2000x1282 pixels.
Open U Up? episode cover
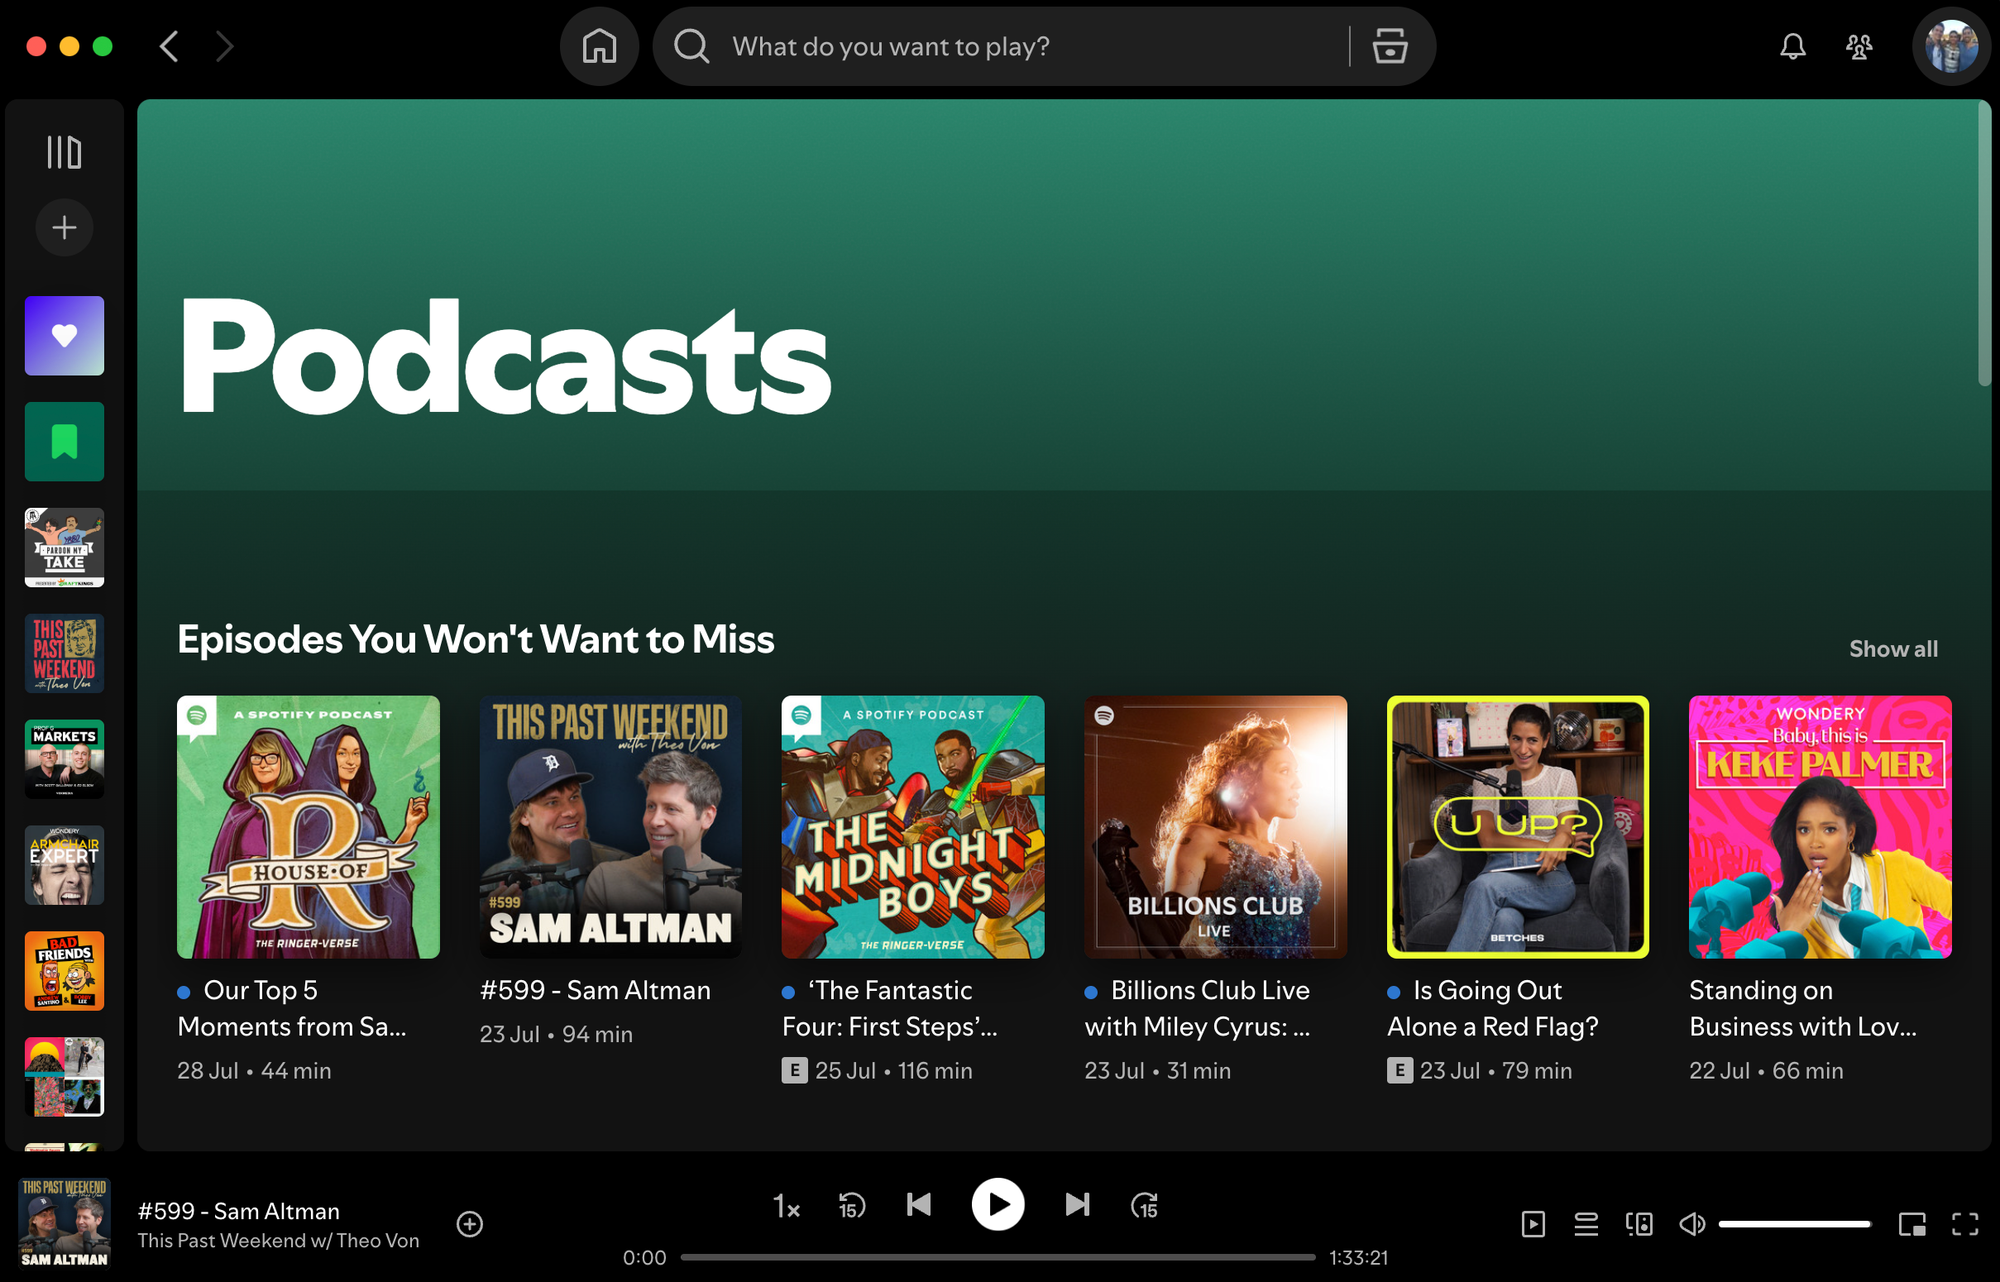click(x=1518, y=827)
